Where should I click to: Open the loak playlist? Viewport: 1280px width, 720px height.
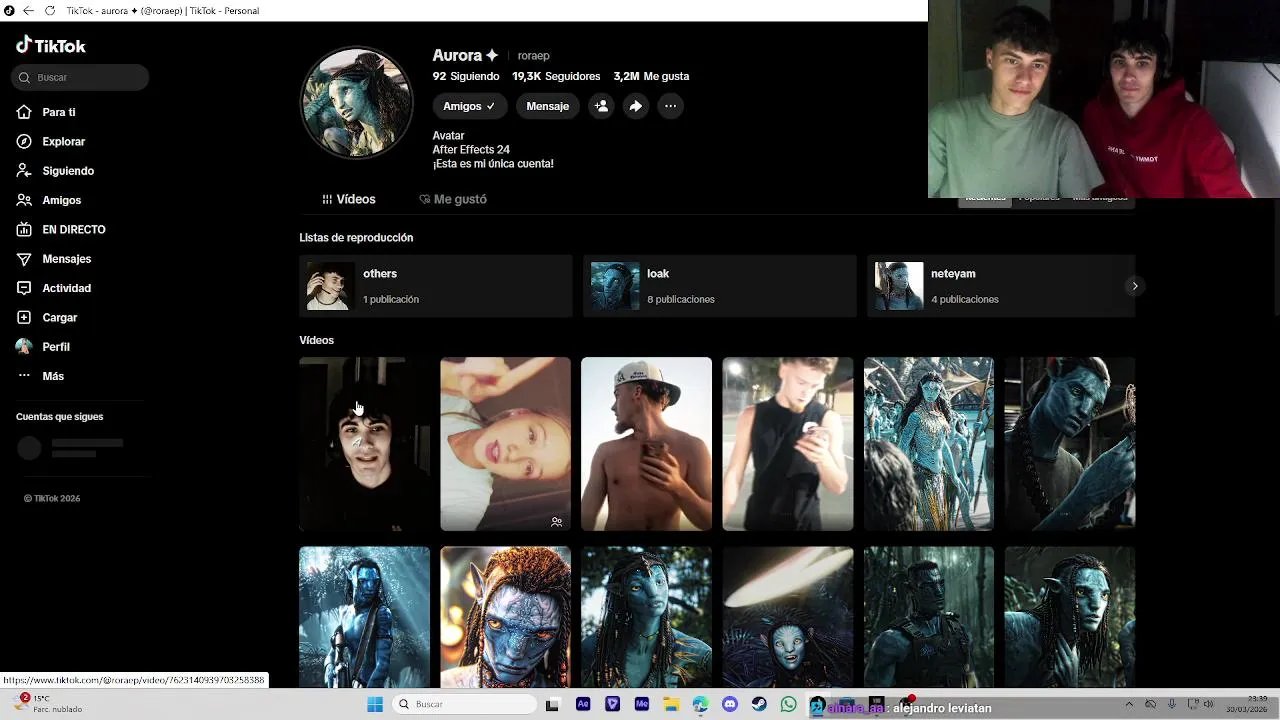pyautogui.click(x=720, y=286)
